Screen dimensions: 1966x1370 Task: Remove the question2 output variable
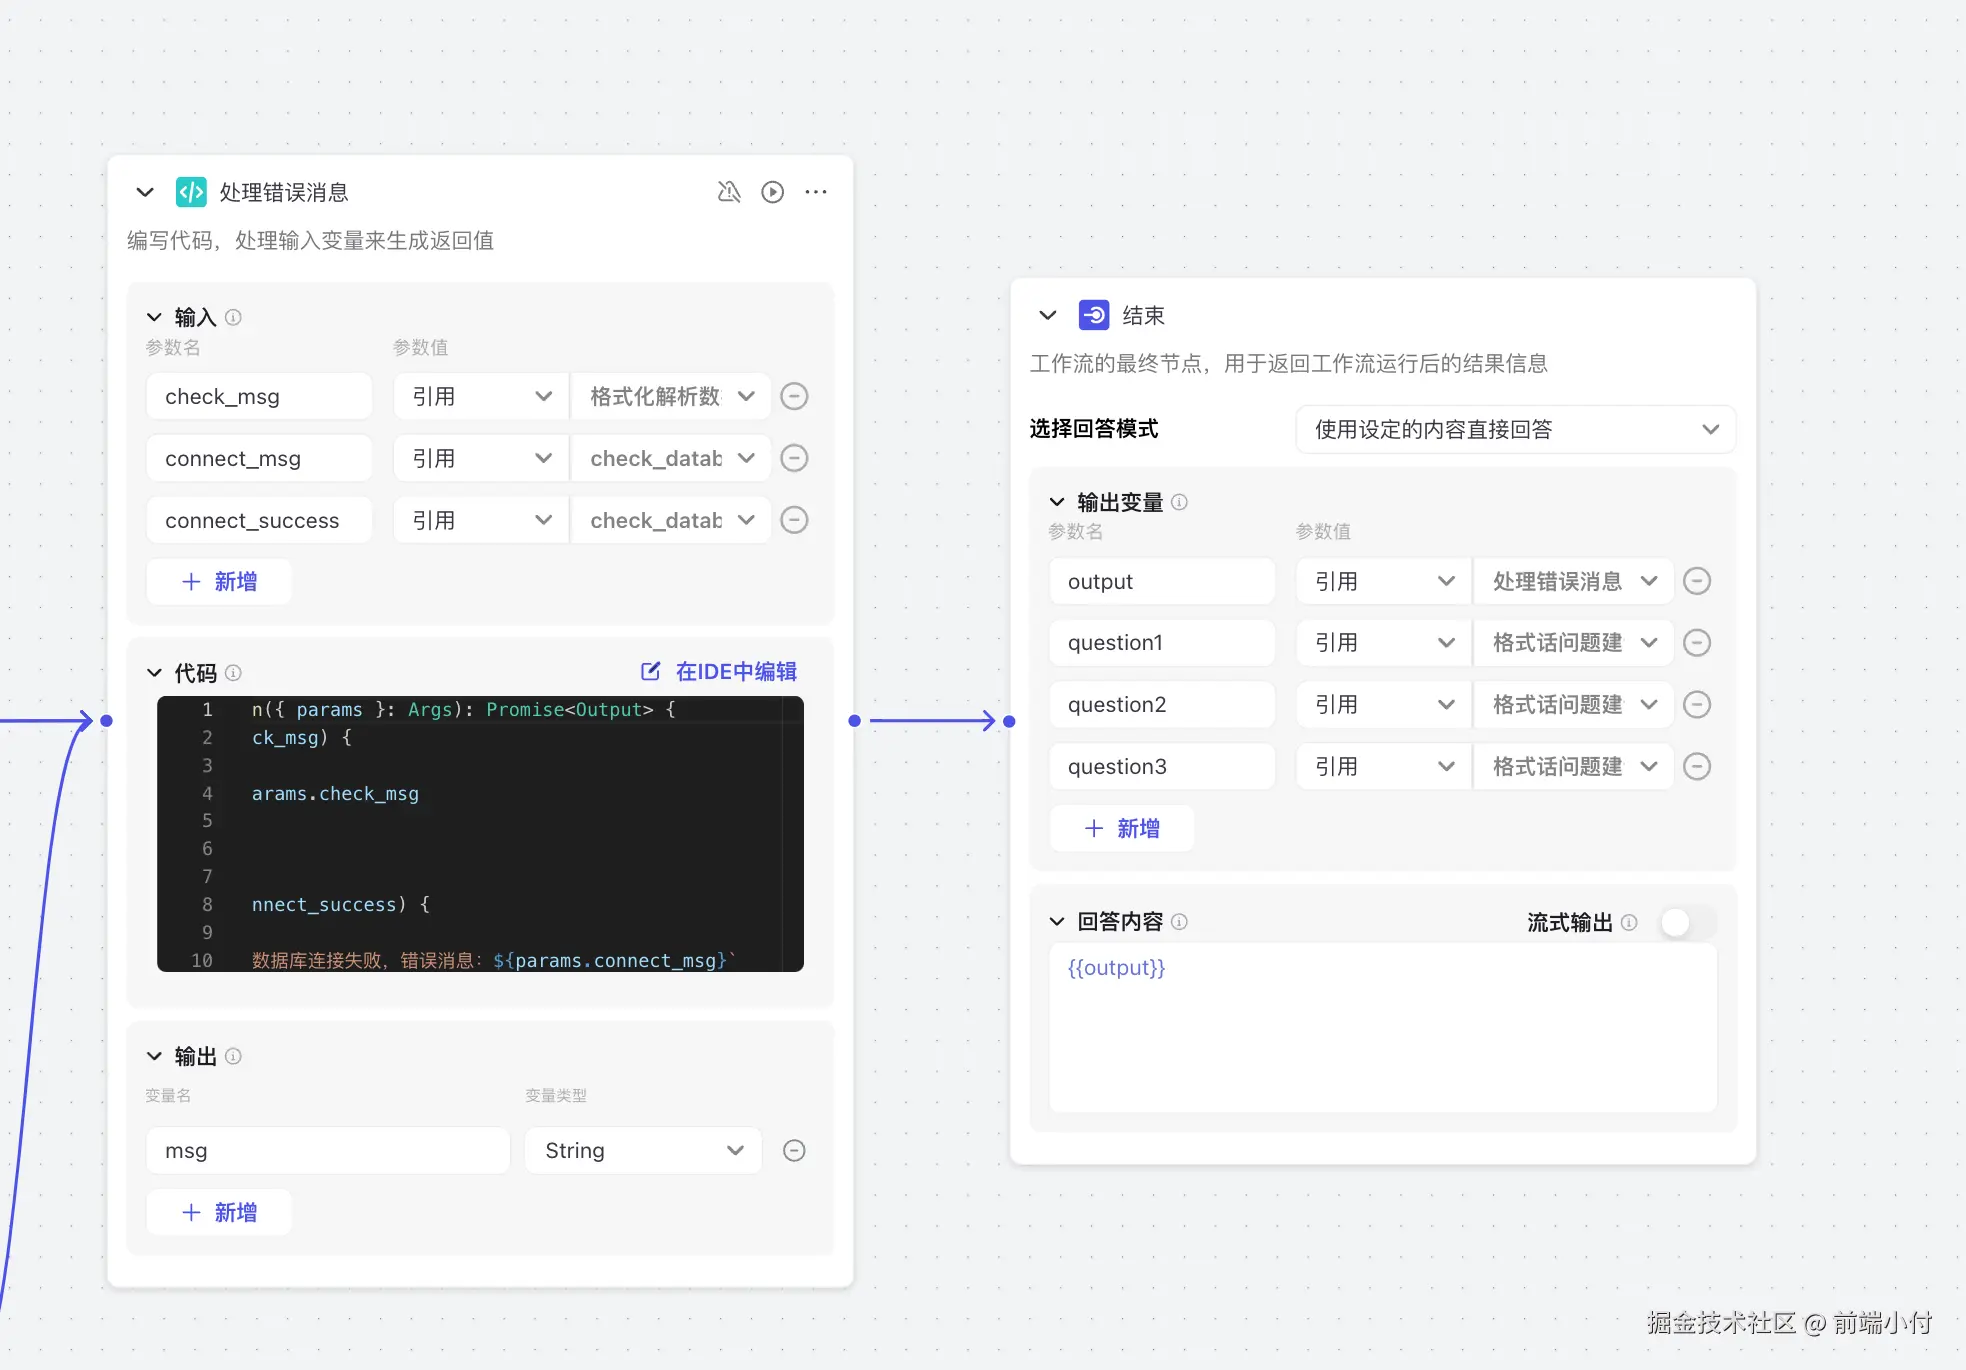[1697, 704]
